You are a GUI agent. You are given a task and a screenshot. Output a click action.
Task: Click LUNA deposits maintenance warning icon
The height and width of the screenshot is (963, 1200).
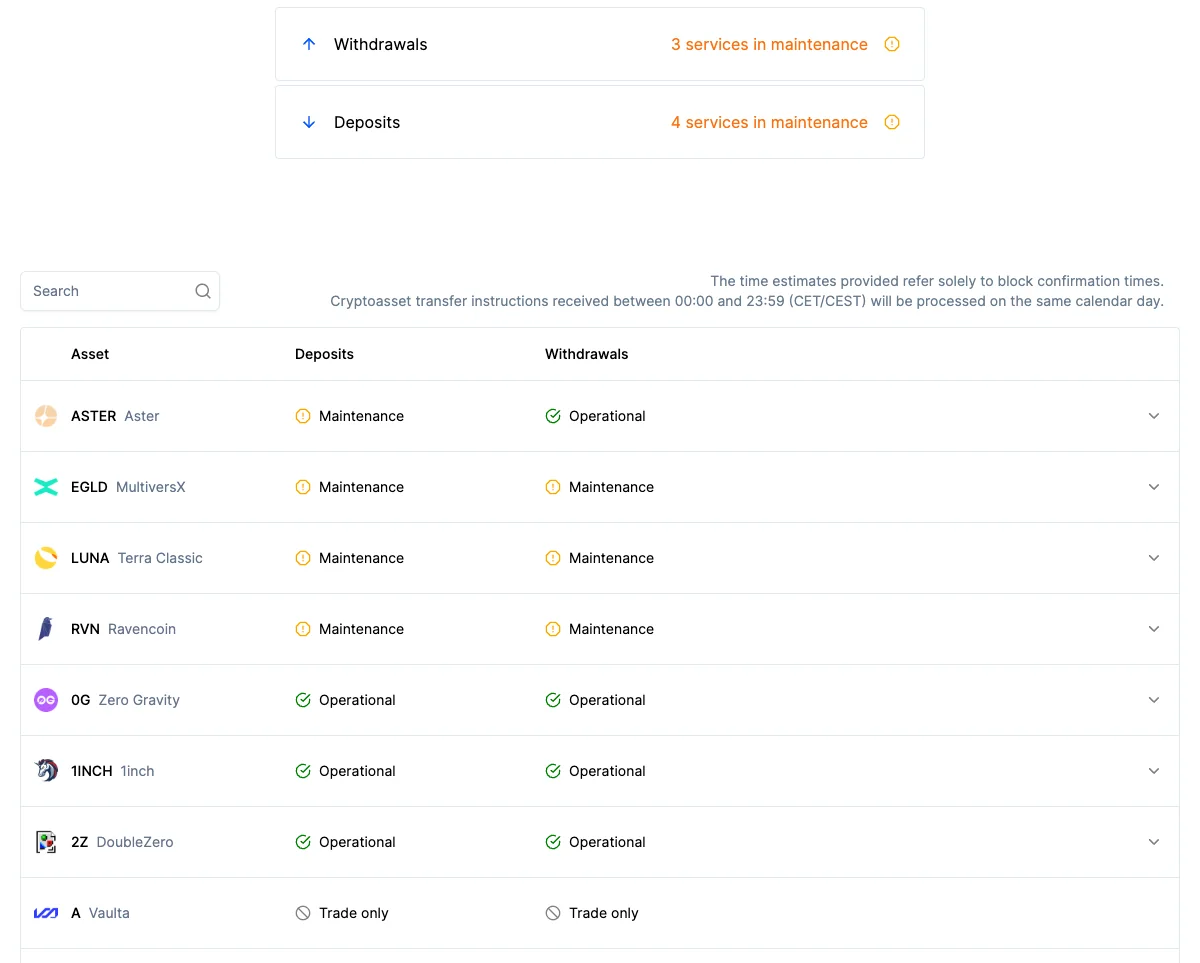303,558
